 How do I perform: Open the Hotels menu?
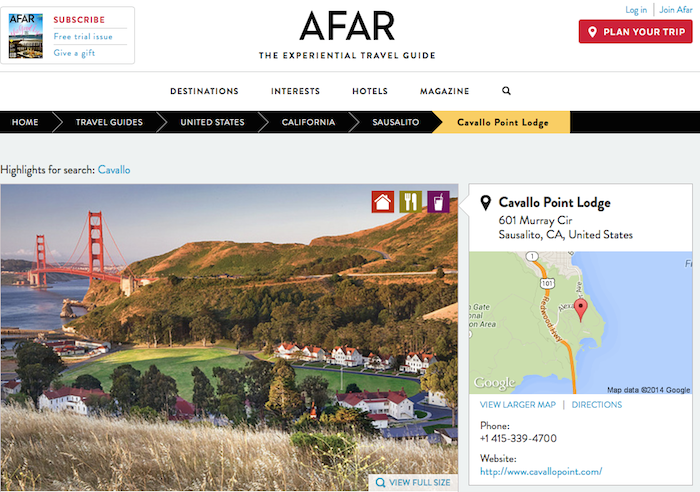370,91
